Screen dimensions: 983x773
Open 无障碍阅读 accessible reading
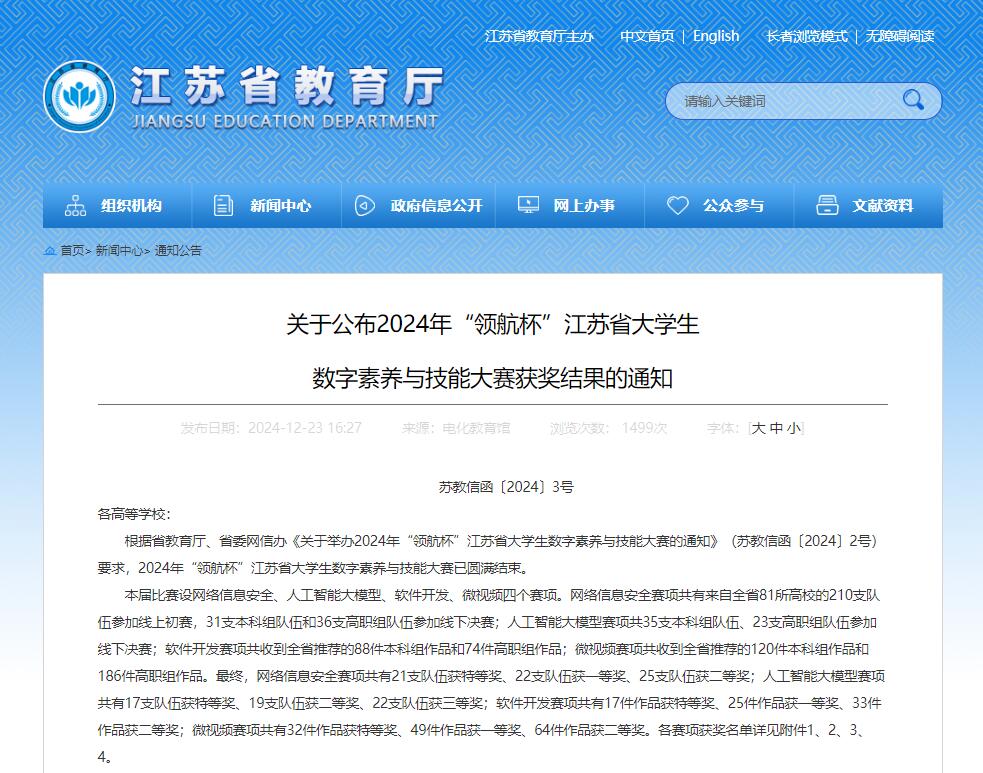point(900,36)
